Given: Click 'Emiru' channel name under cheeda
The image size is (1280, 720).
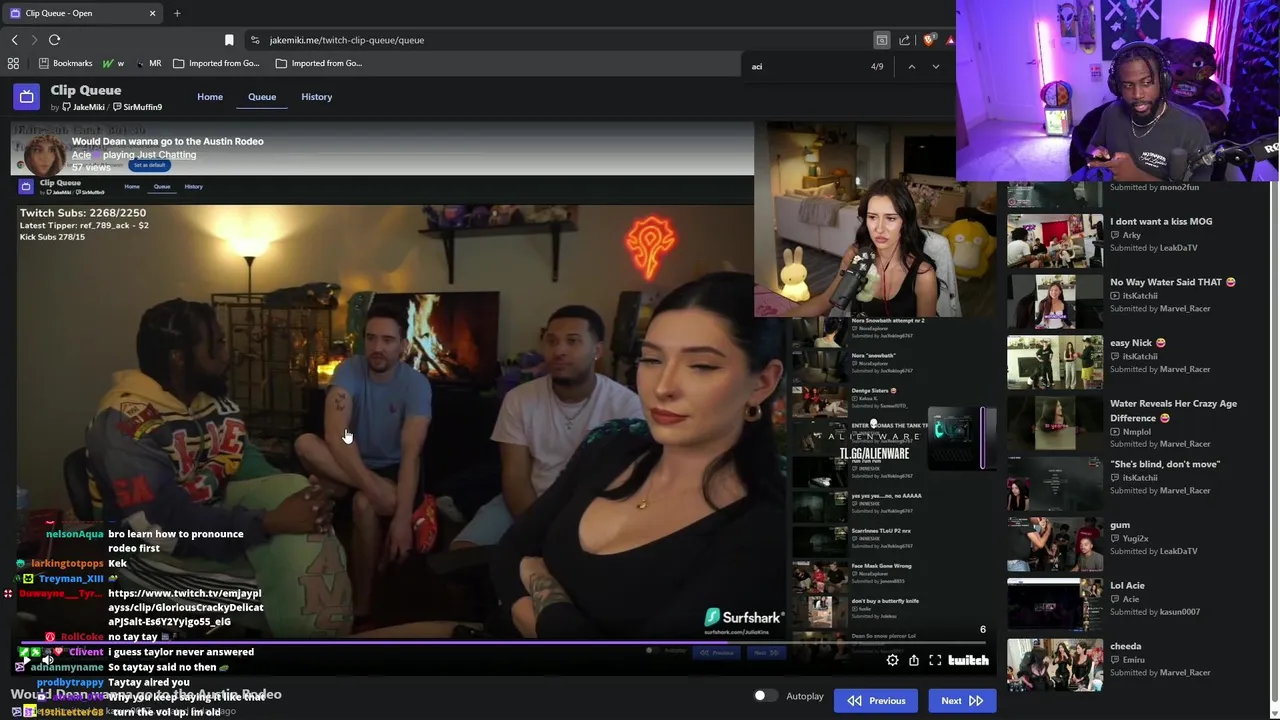Looking at the screenshot, I should (1132, 659).
